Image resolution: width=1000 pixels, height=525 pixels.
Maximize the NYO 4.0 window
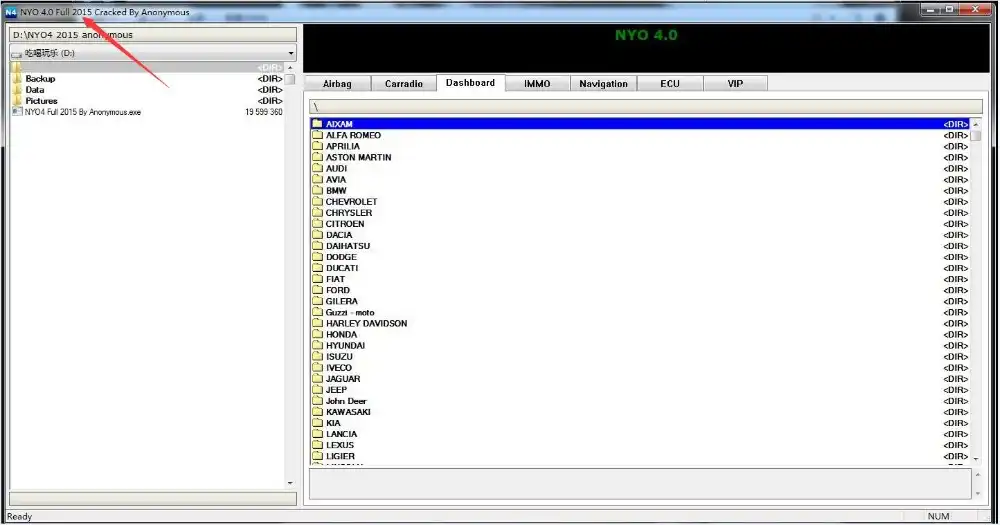click(x=950, y=10)
